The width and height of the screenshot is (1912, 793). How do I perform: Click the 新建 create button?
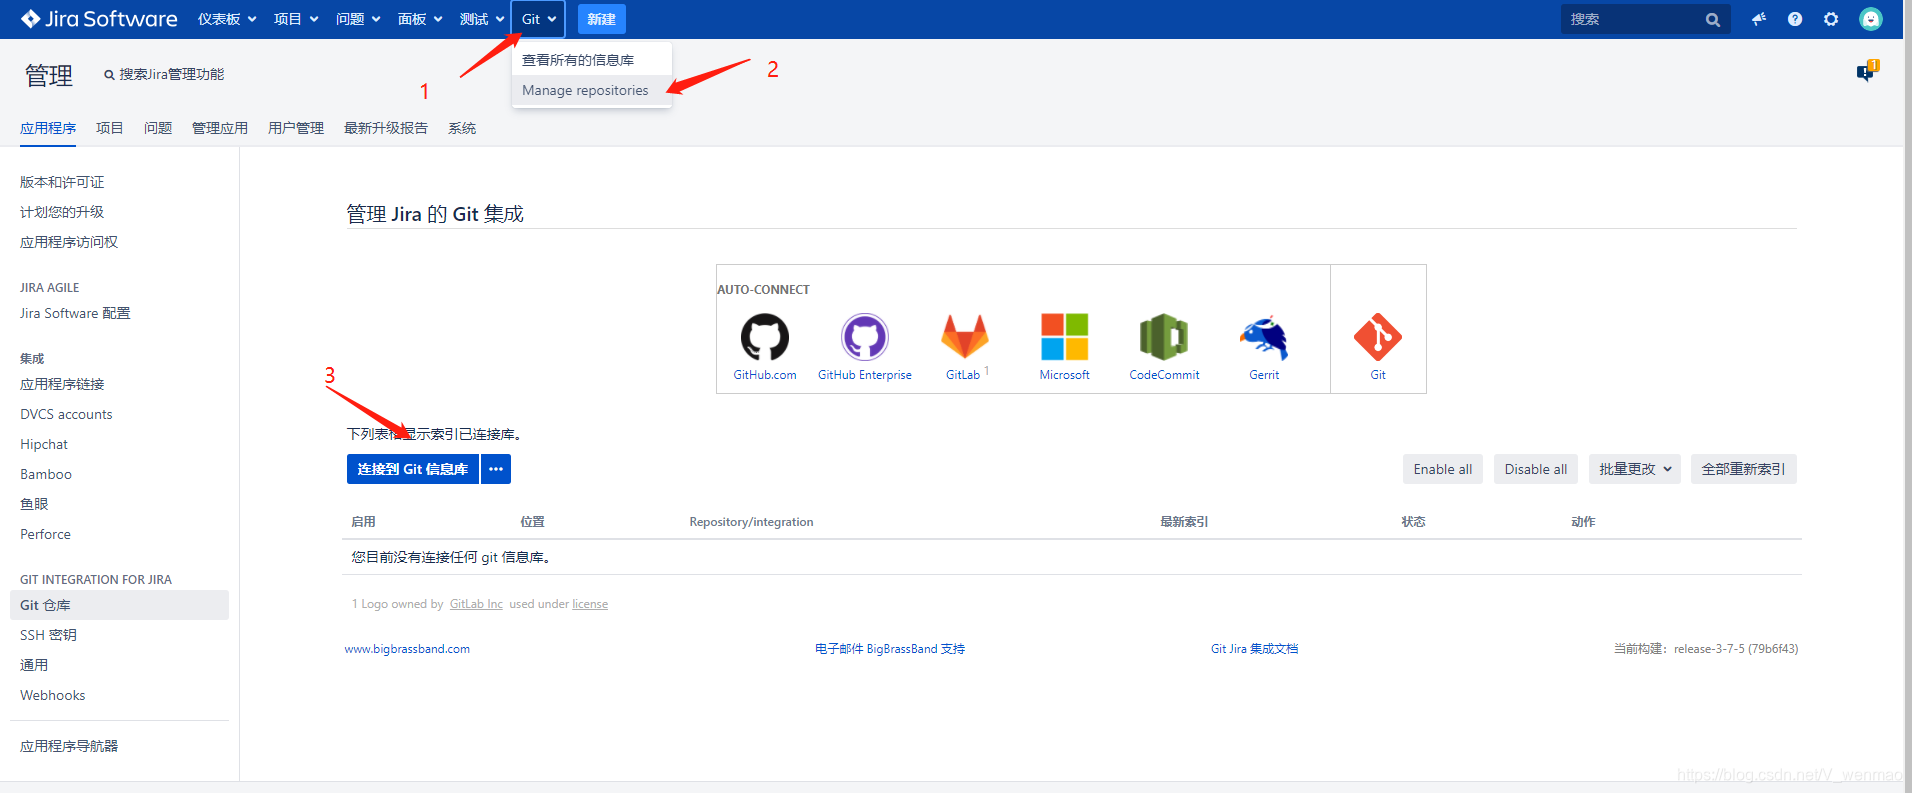point(602,19)
